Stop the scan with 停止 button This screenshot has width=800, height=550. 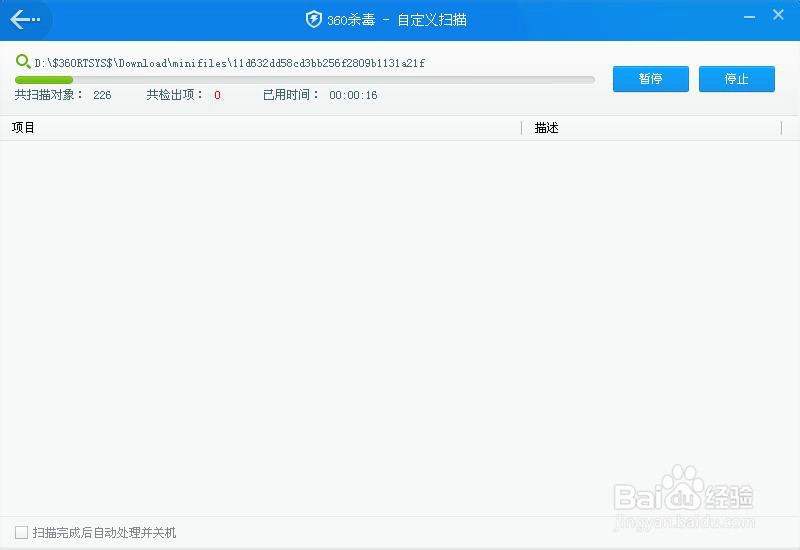pyautogui.click(x=737, y=79)
